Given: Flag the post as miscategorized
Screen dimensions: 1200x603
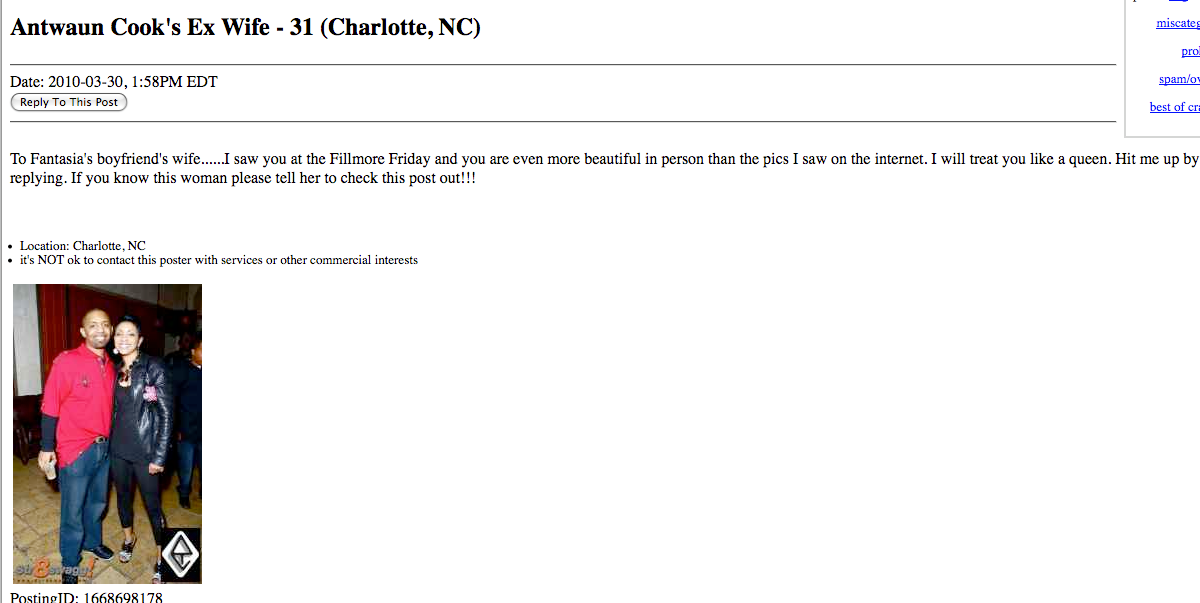Looking at the screenshot, I should coord(1178,23).
